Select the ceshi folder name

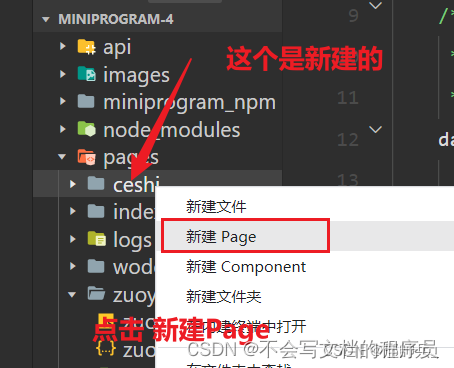click(x=136, y=185)
